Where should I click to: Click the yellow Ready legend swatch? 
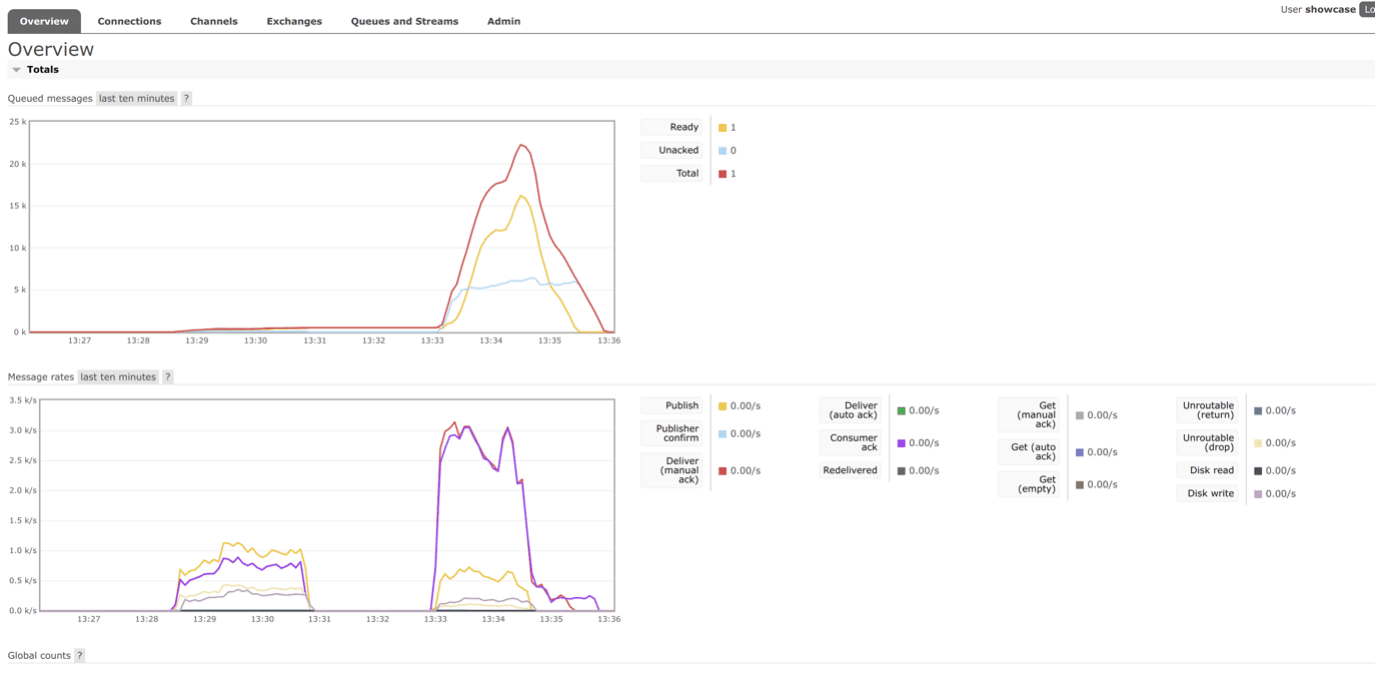click(722, 128)
